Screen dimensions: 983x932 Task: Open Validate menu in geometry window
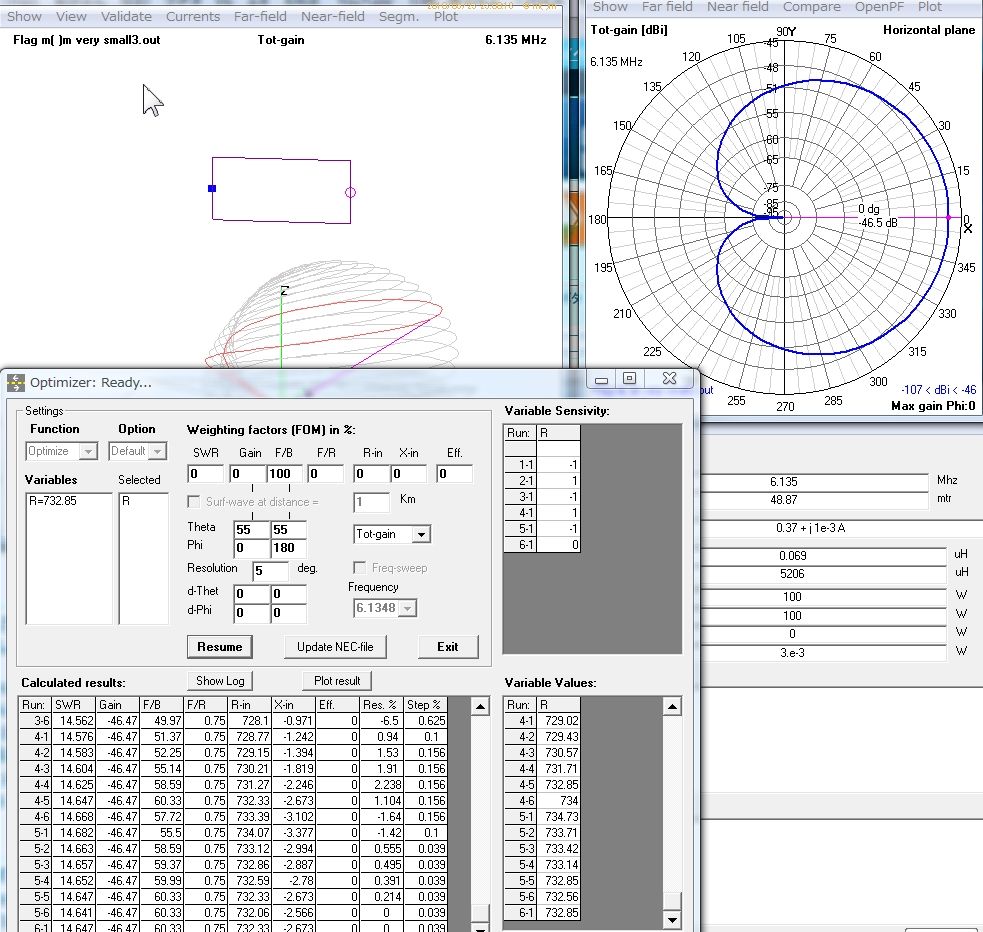point(126,16)
